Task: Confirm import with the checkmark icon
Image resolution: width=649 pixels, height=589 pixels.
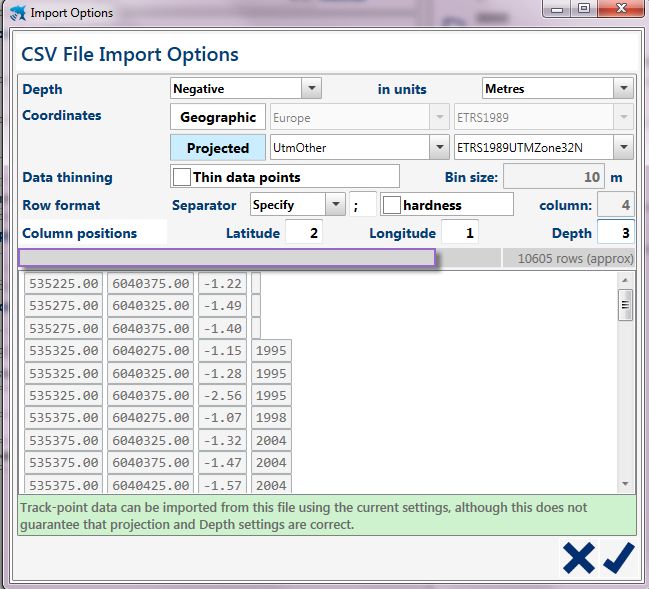Action: (x=618, y=557)
